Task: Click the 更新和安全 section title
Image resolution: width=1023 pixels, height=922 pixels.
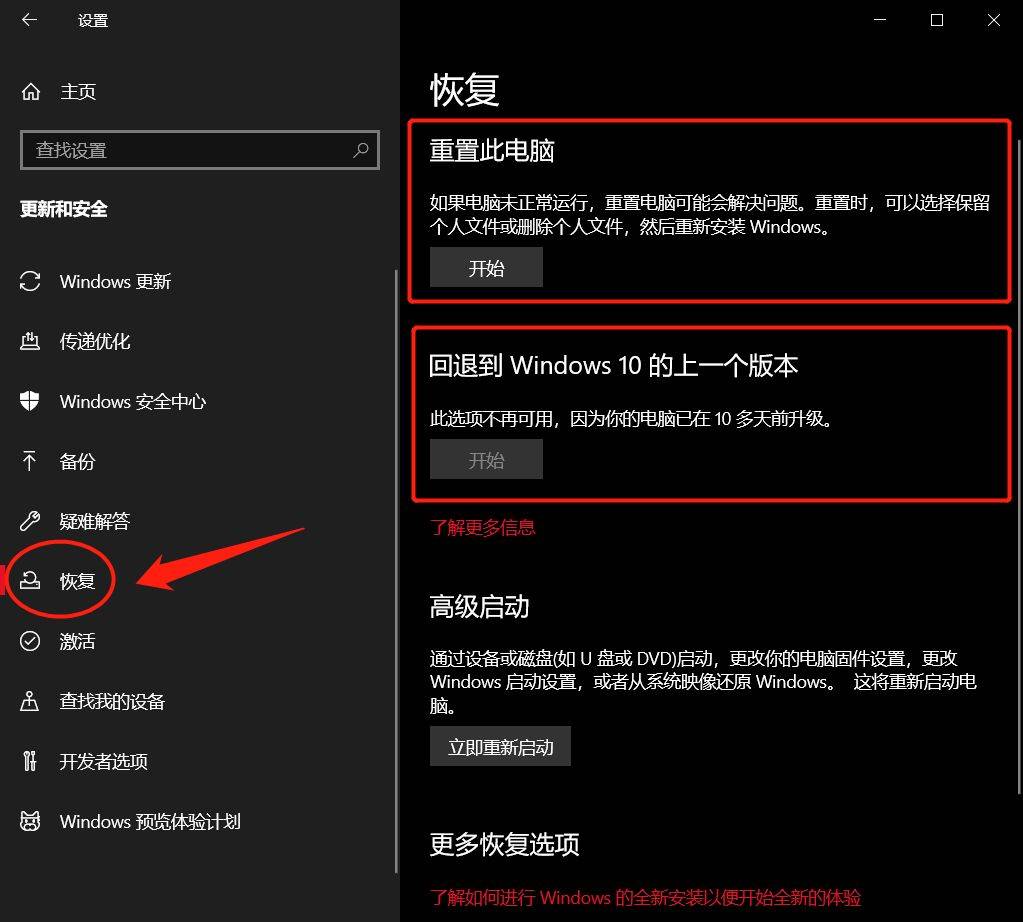Action: click(64, 209)
